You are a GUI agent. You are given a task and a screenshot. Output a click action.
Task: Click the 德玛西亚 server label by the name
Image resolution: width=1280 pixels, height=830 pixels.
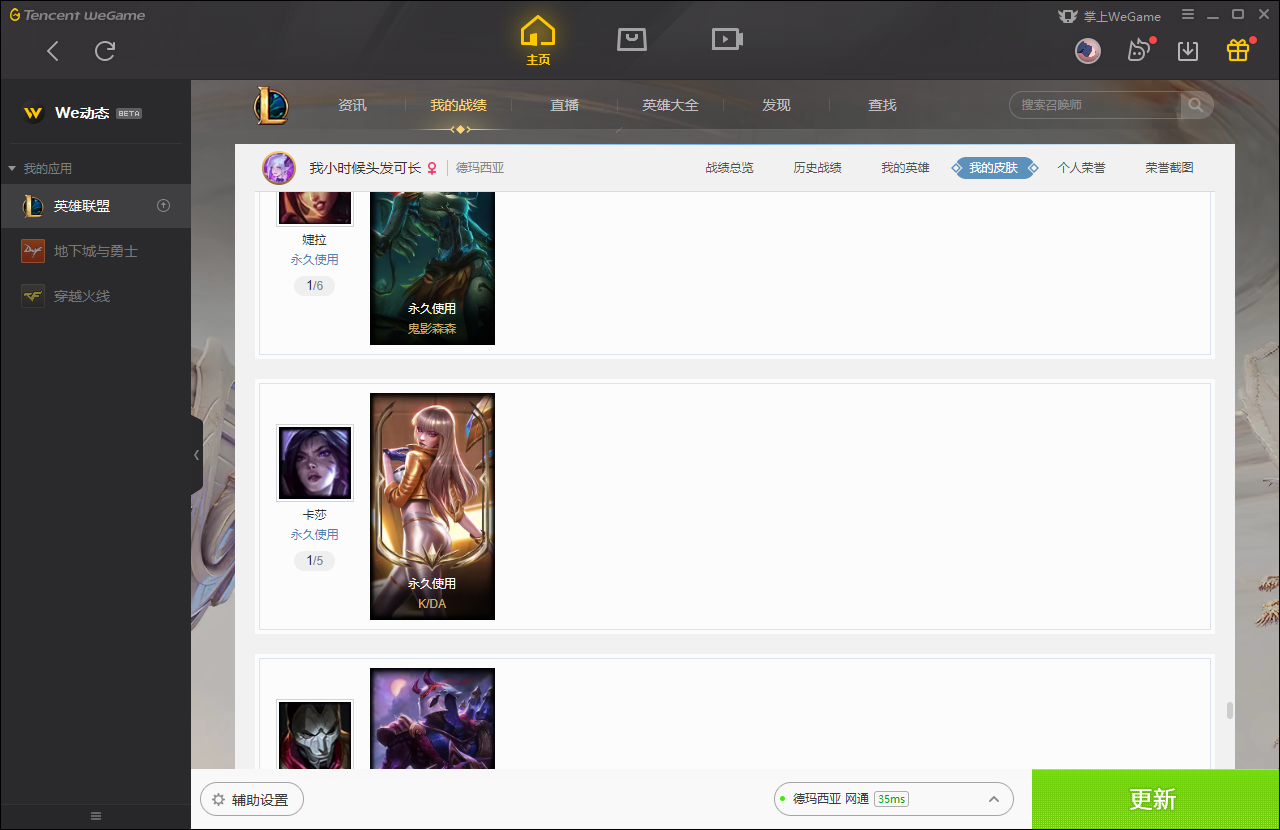[x=480, y=168]
